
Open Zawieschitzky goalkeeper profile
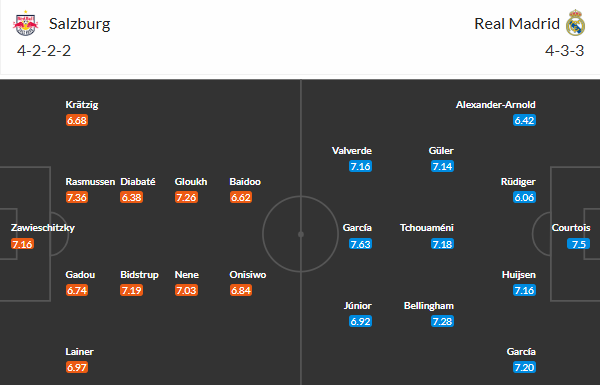43,228
